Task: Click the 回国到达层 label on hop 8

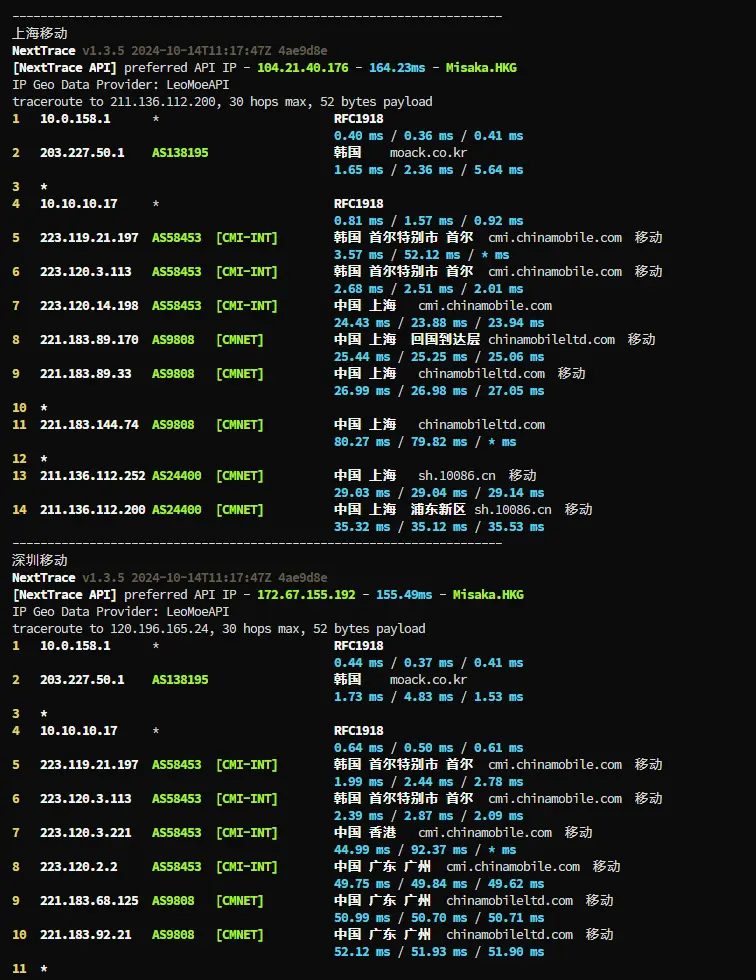Action: coord(446,340)
